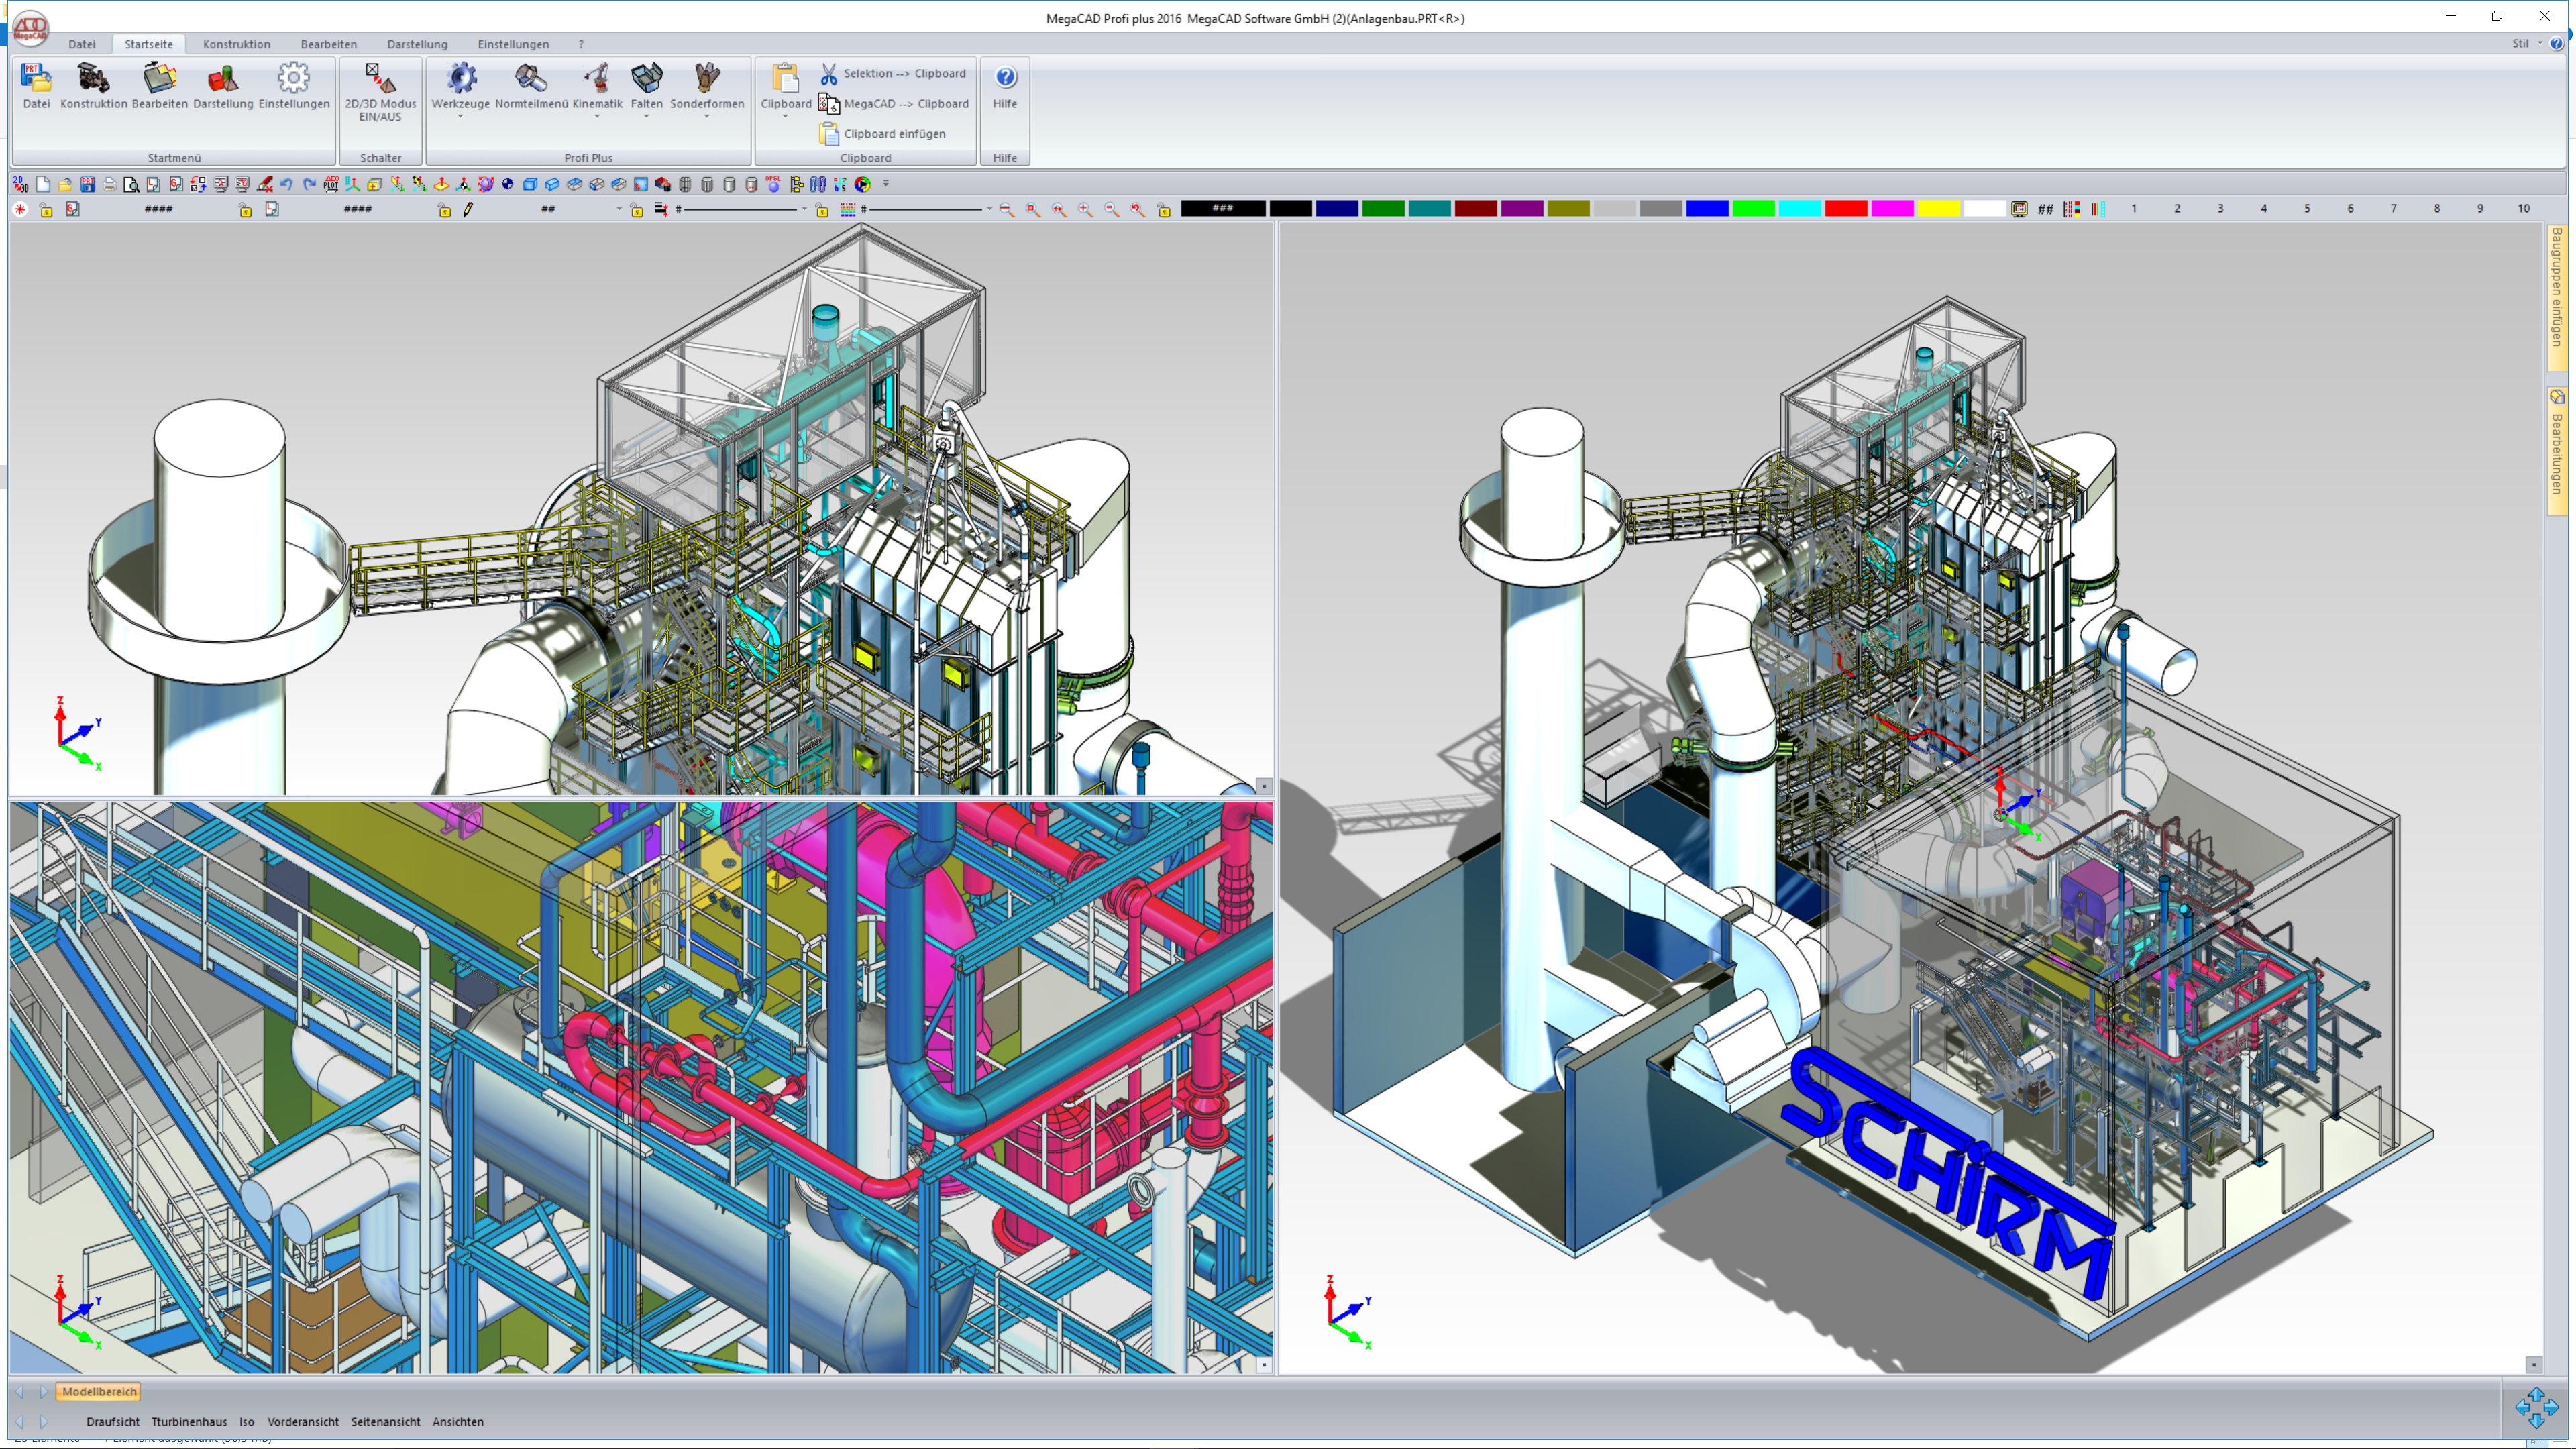The width and height of the screenshot is (2576, 1449).
Task: Open the Draufsicht view
Action: [x=113, y=1421]
